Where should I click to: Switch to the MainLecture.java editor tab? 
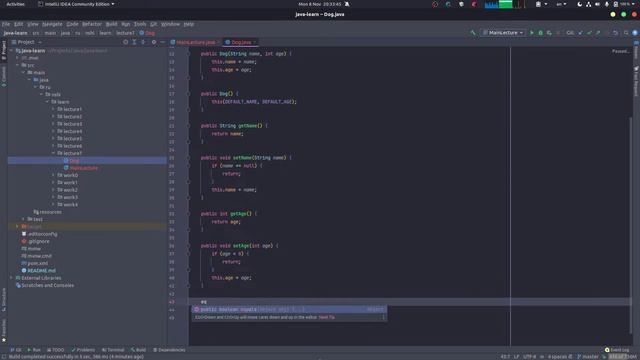pyautogui.click(x=195, y=42)
